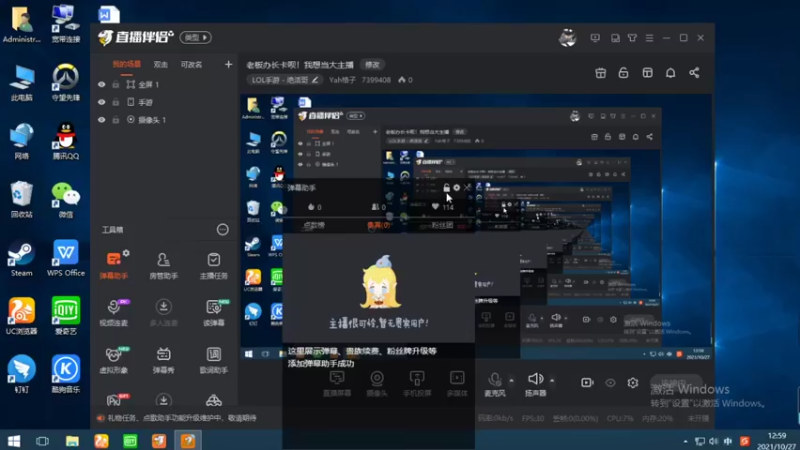Click the gear on 弹幕助手 floating window

click(x=457, y=188)
